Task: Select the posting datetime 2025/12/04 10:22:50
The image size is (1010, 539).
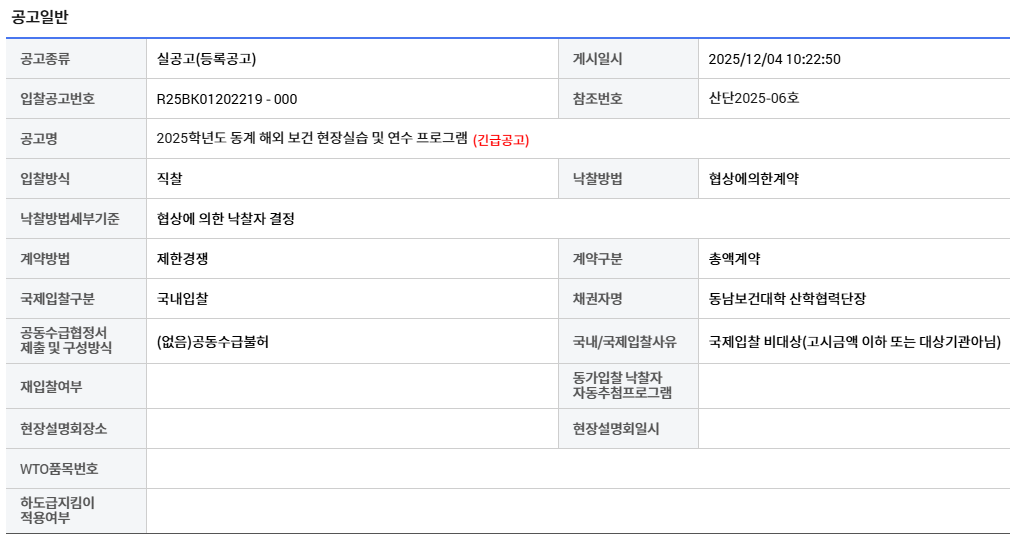Action: pyautogui.click(x=774, y=59)
